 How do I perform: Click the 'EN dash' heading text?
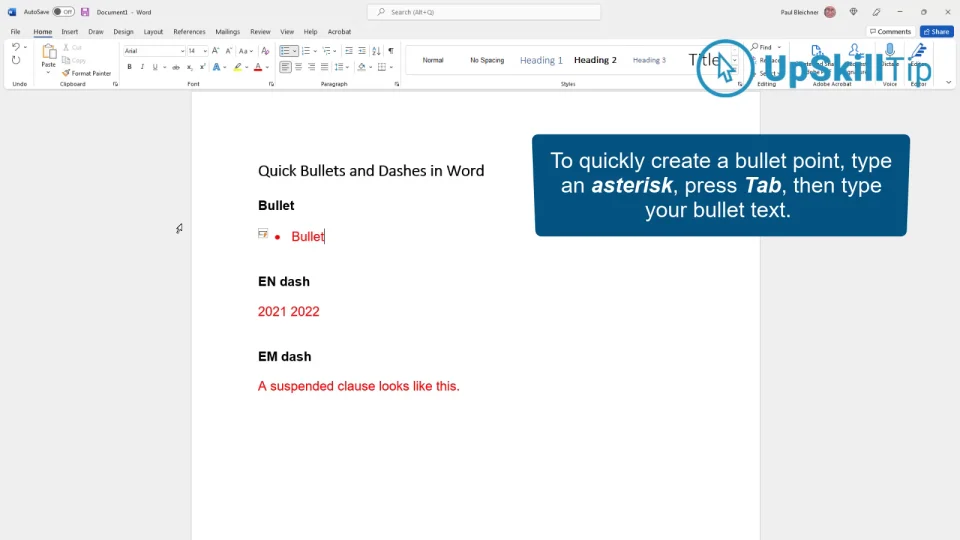click(x=283, y=282)
